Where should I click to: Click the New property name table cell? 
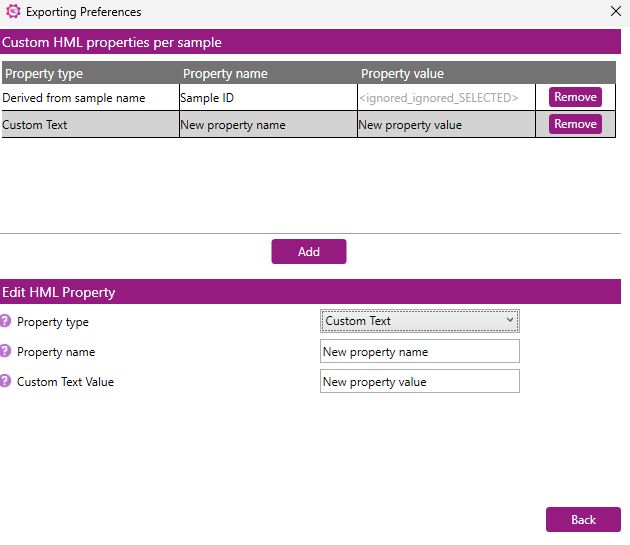pos(268,125)
